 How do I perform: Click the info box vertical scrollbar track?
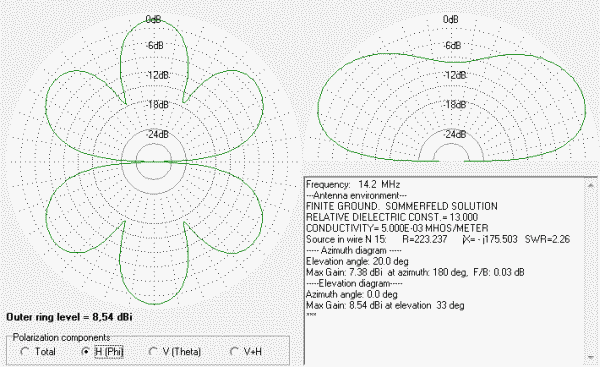[x=591, y=271]
